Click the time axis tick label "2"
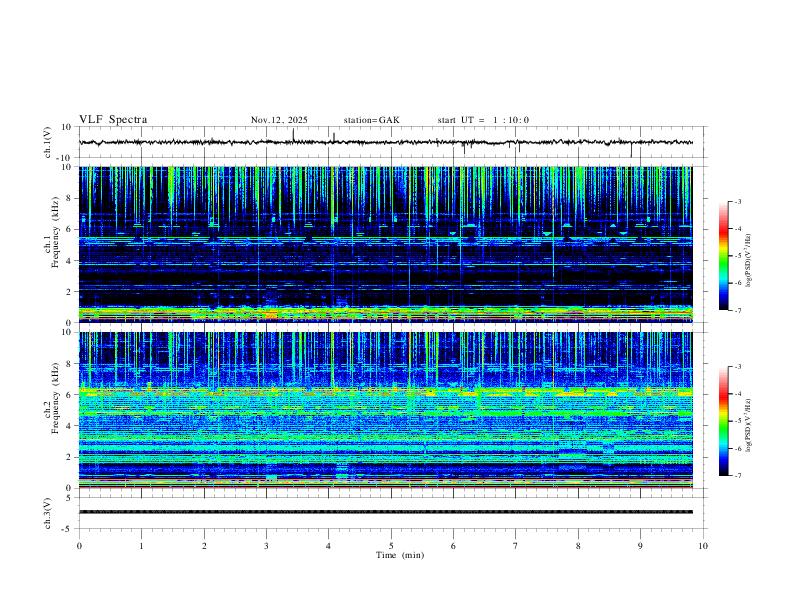Viewport: 792px width, 612px height. [x=204, y=546]
